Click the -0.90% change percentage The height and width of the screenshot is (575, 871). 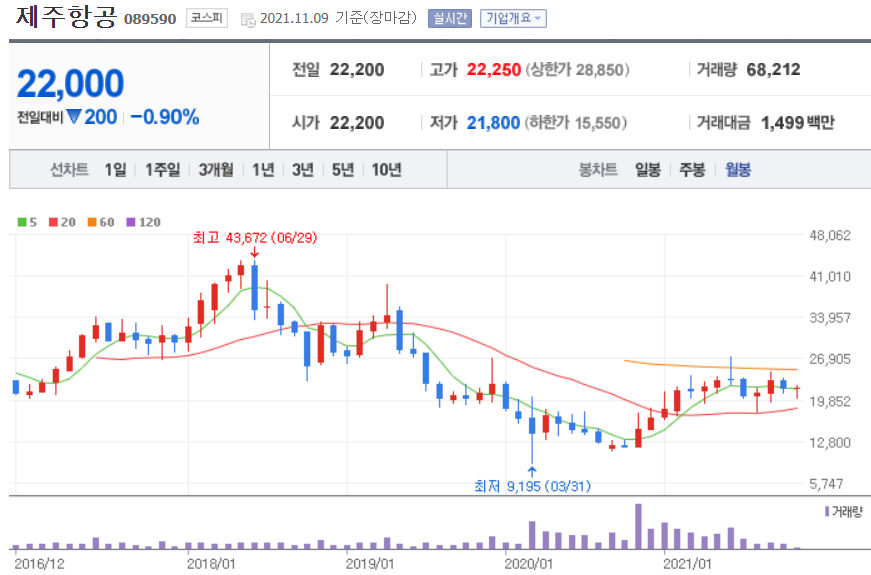[165, 117]
